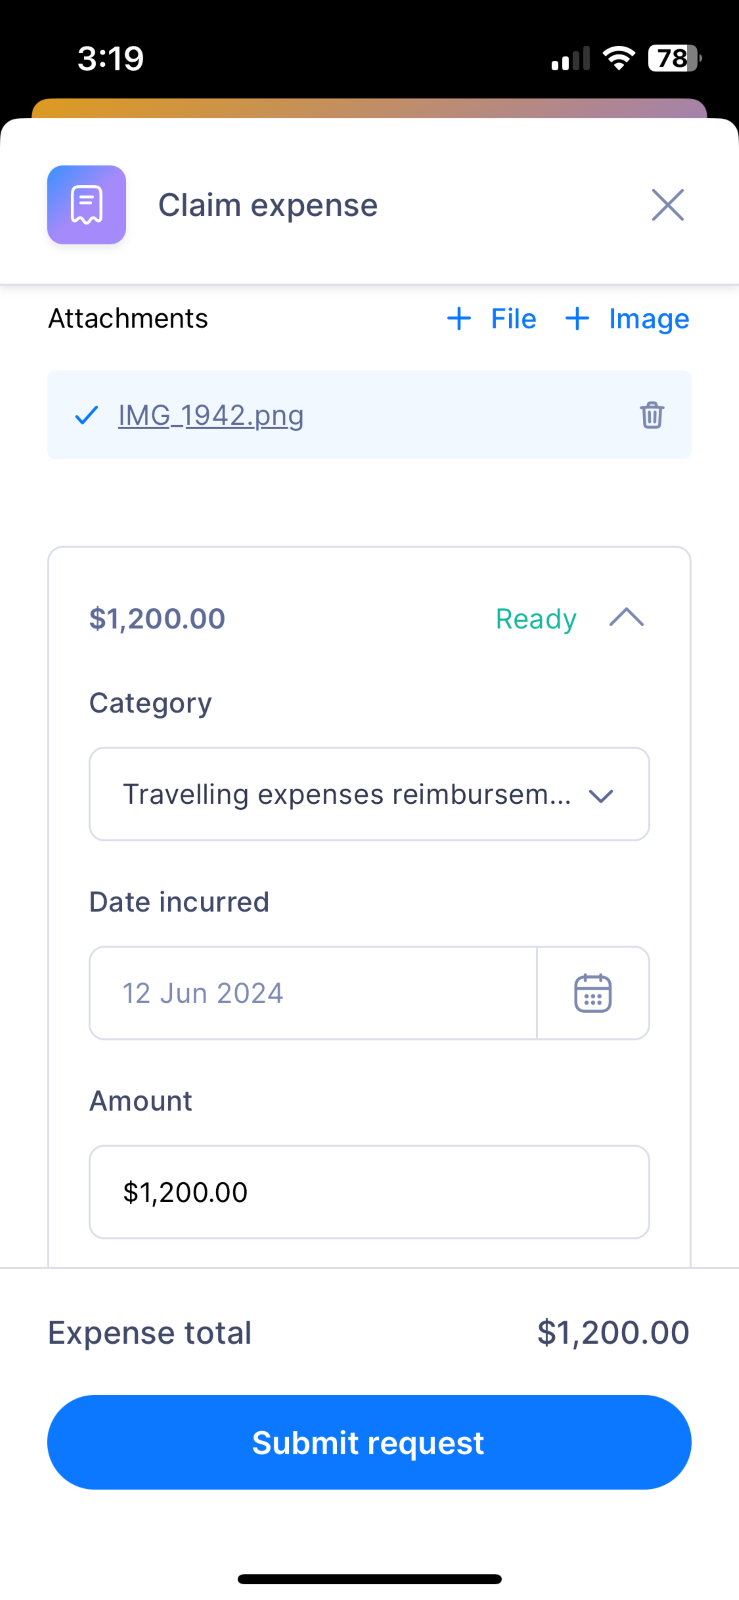The width and height of the screenshot is (739, 1600).
Task: Tap the blue checkmark beside IMG_1942.png
Action: pyautogui.click(x=87, y=415)
